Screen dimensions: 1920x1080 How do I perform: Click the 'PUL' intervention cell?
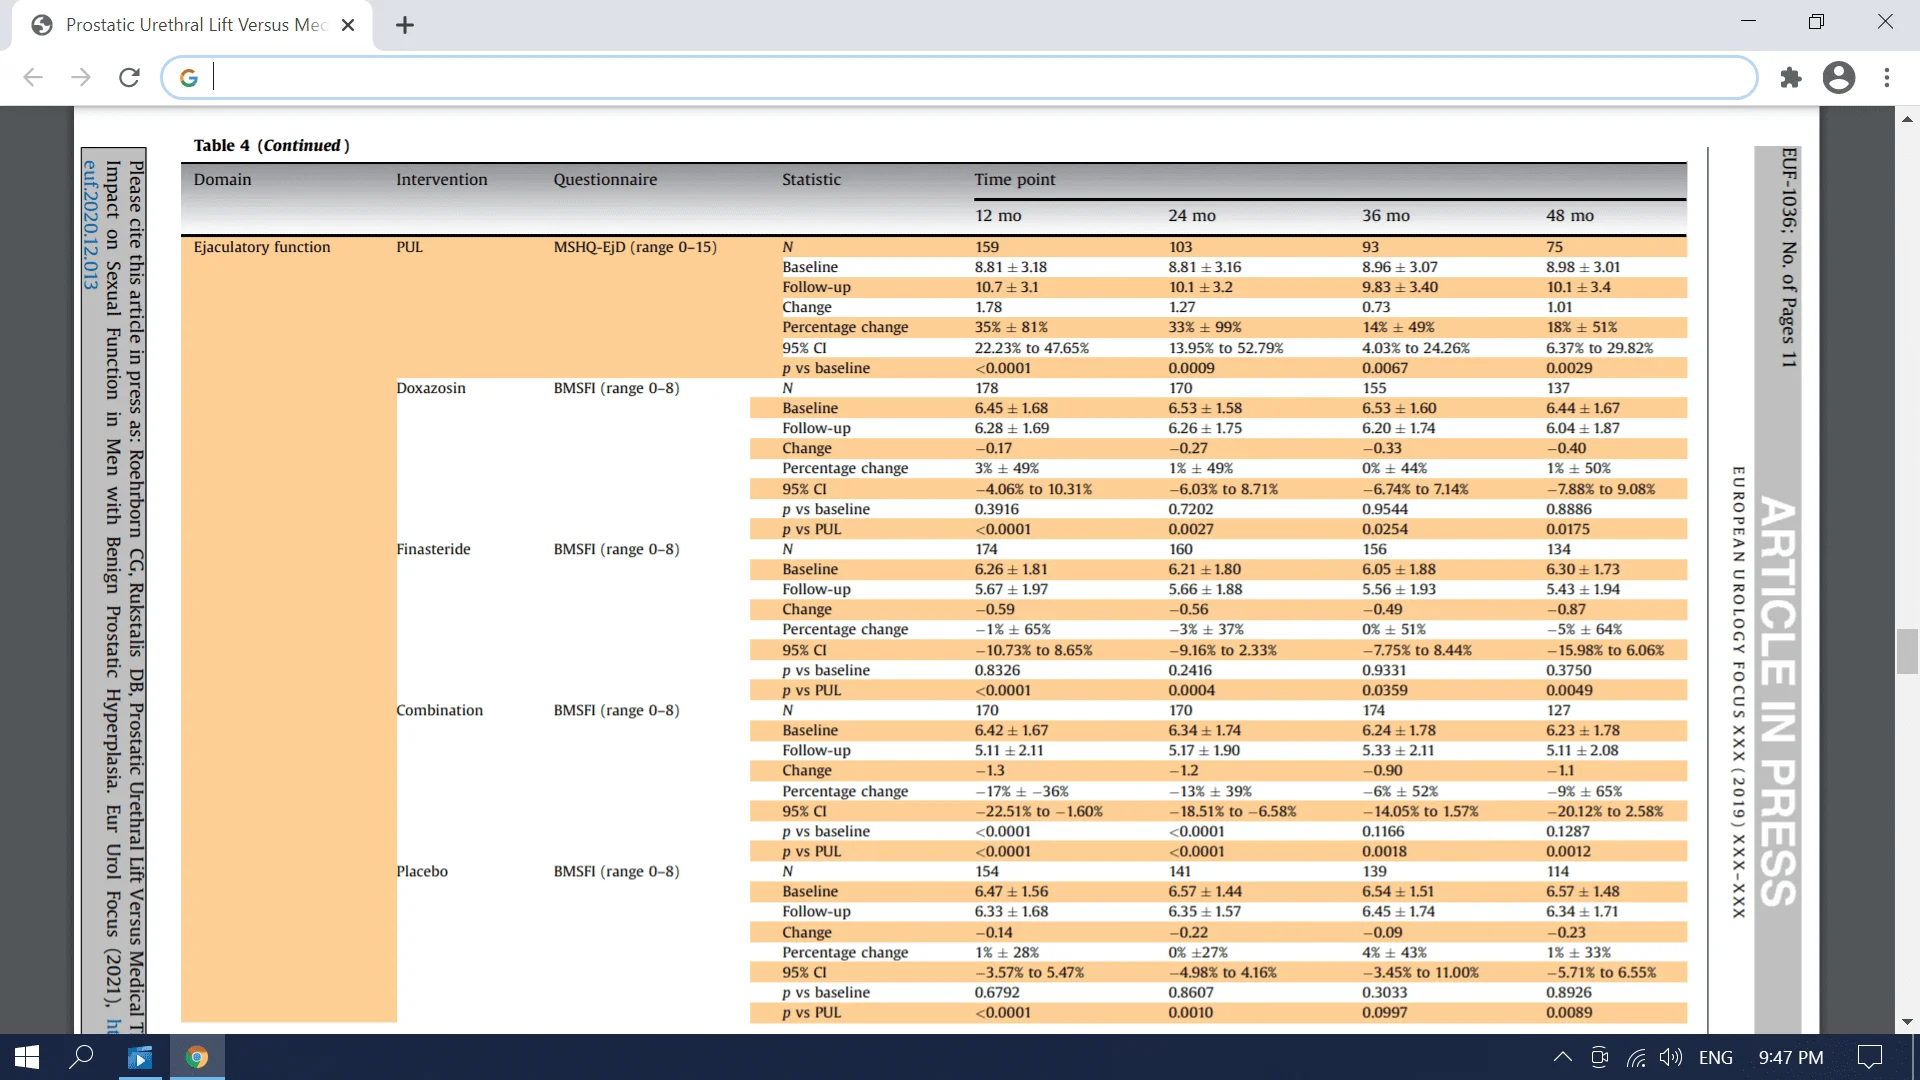pos(409,247)
